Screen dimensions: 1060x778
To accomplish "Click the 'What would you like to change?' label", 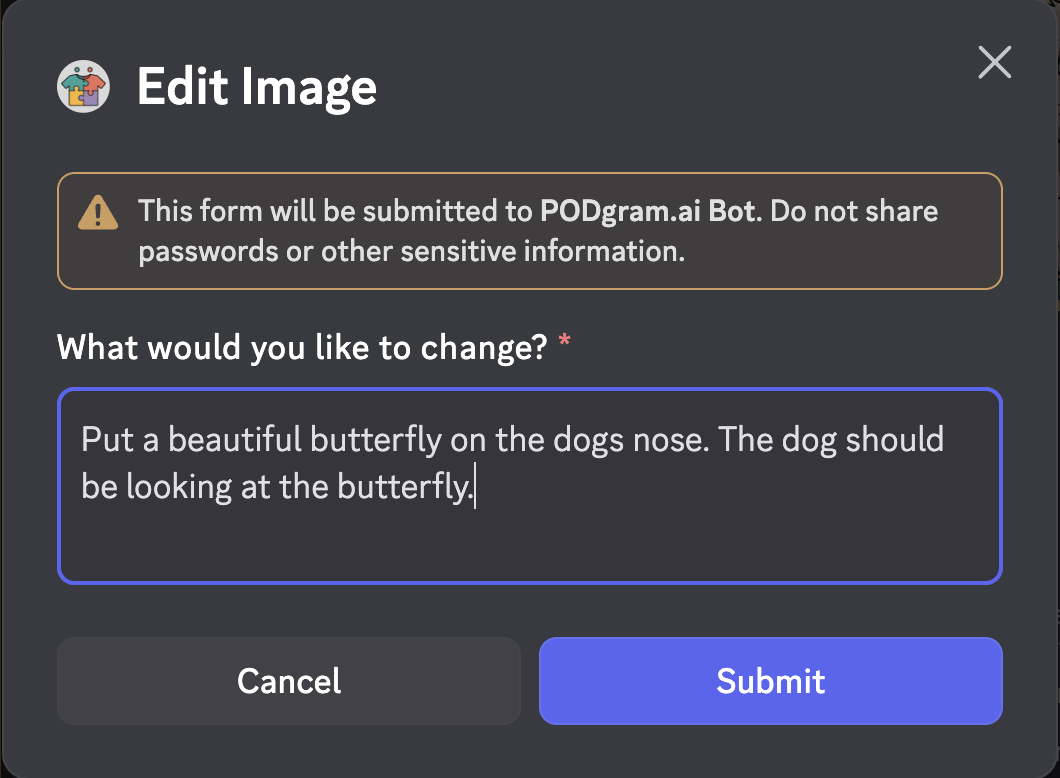I will [x=302, y=347].
